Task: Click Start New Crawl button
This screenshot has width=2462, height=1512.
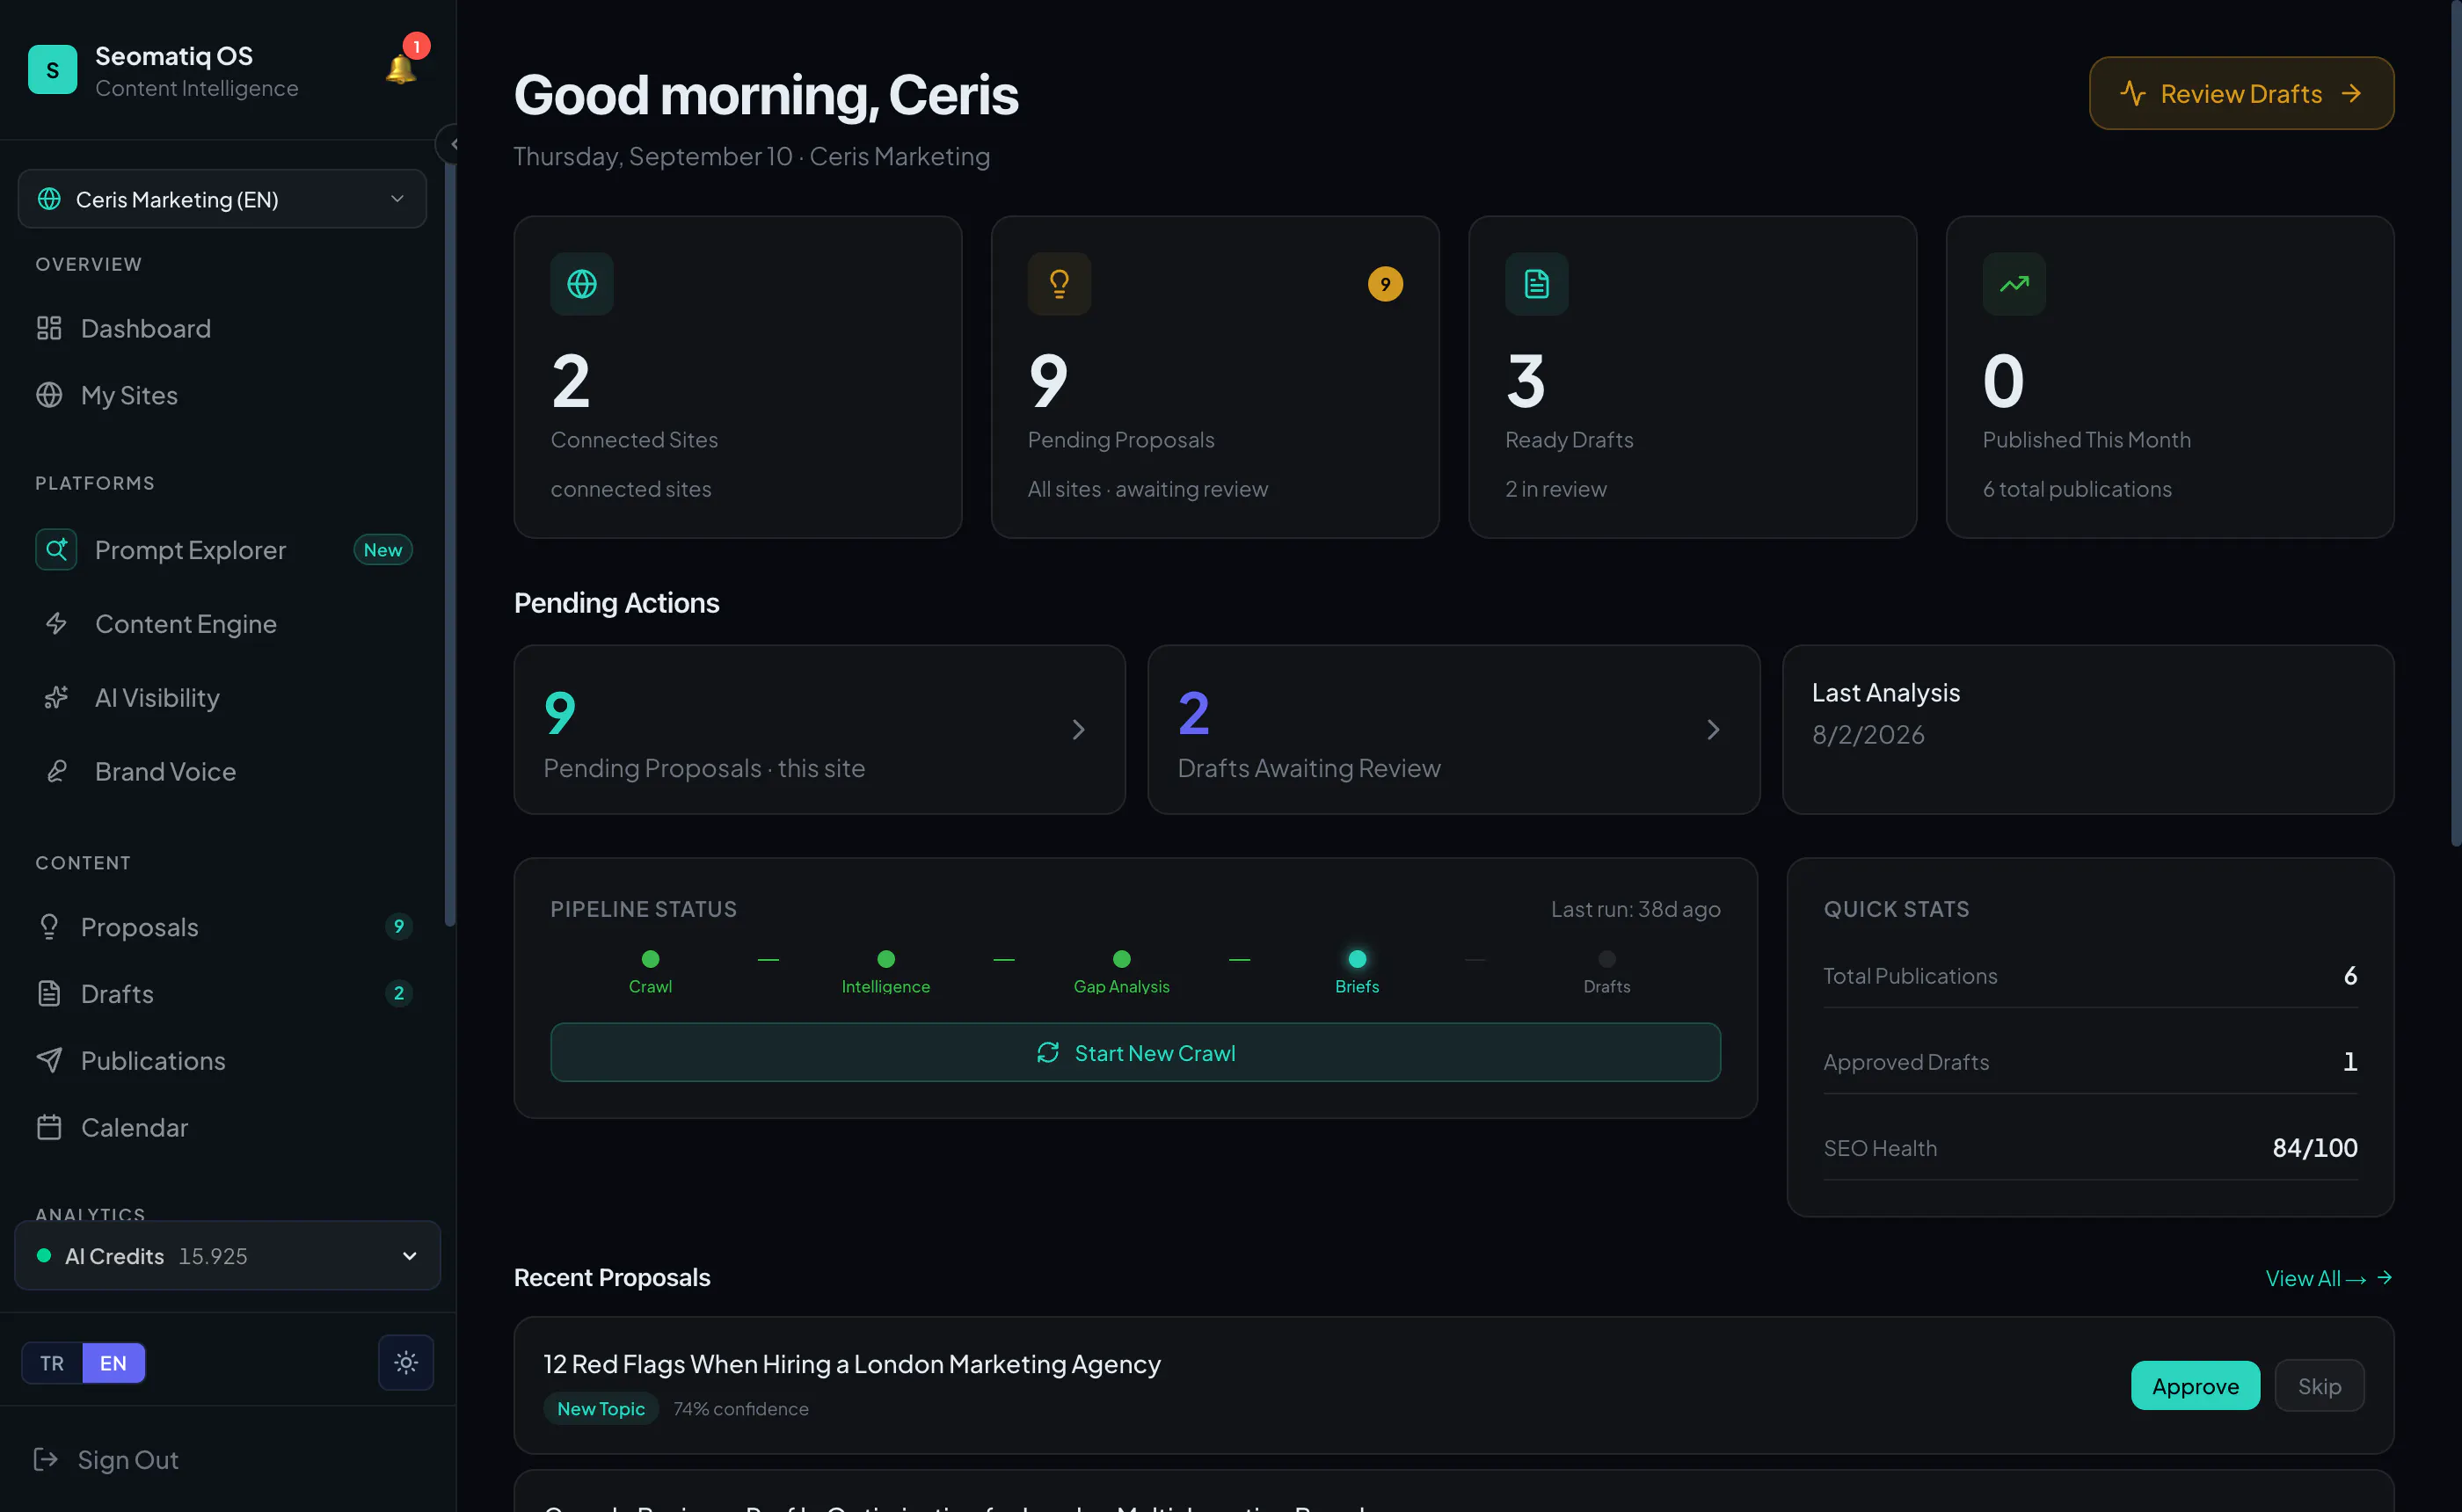Action: (1135, 1053)
